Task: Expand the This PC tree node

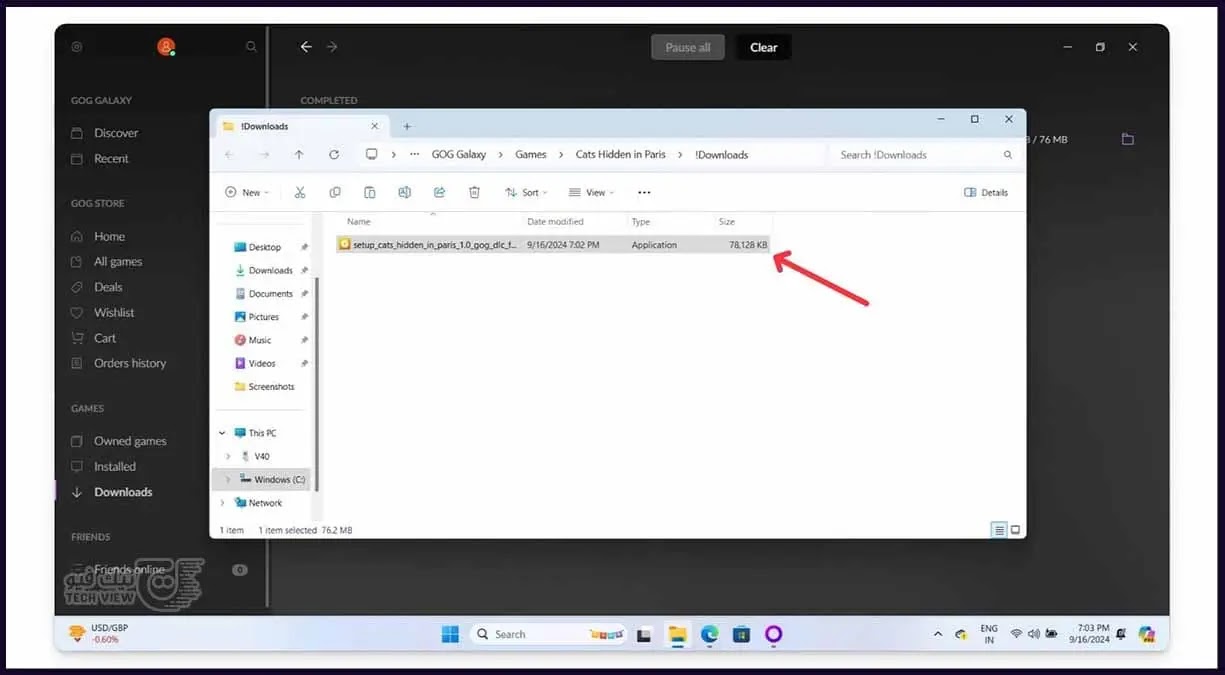Action: click(222, 433)
